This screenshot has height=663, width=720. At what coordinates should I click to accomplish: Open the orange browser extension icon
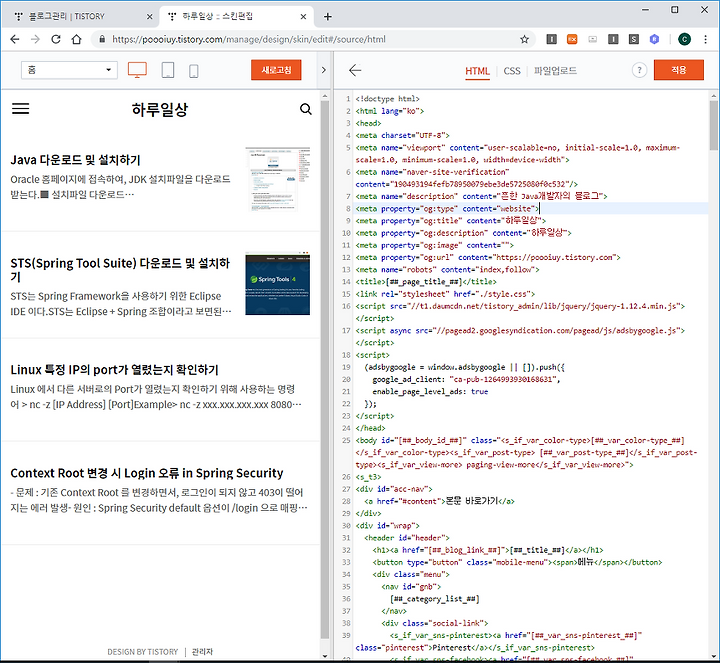point(572,39)
